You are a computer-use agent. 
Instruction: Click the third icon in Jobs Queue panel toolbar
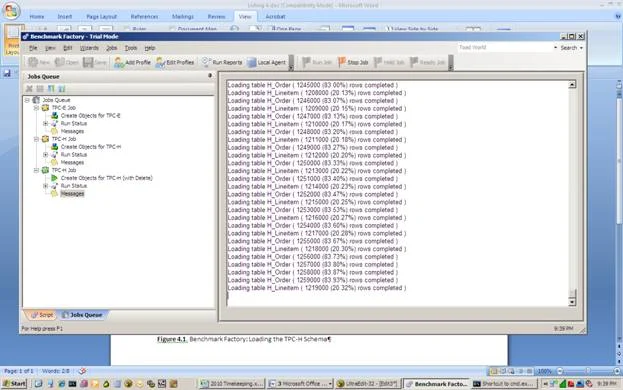(51, 89)
